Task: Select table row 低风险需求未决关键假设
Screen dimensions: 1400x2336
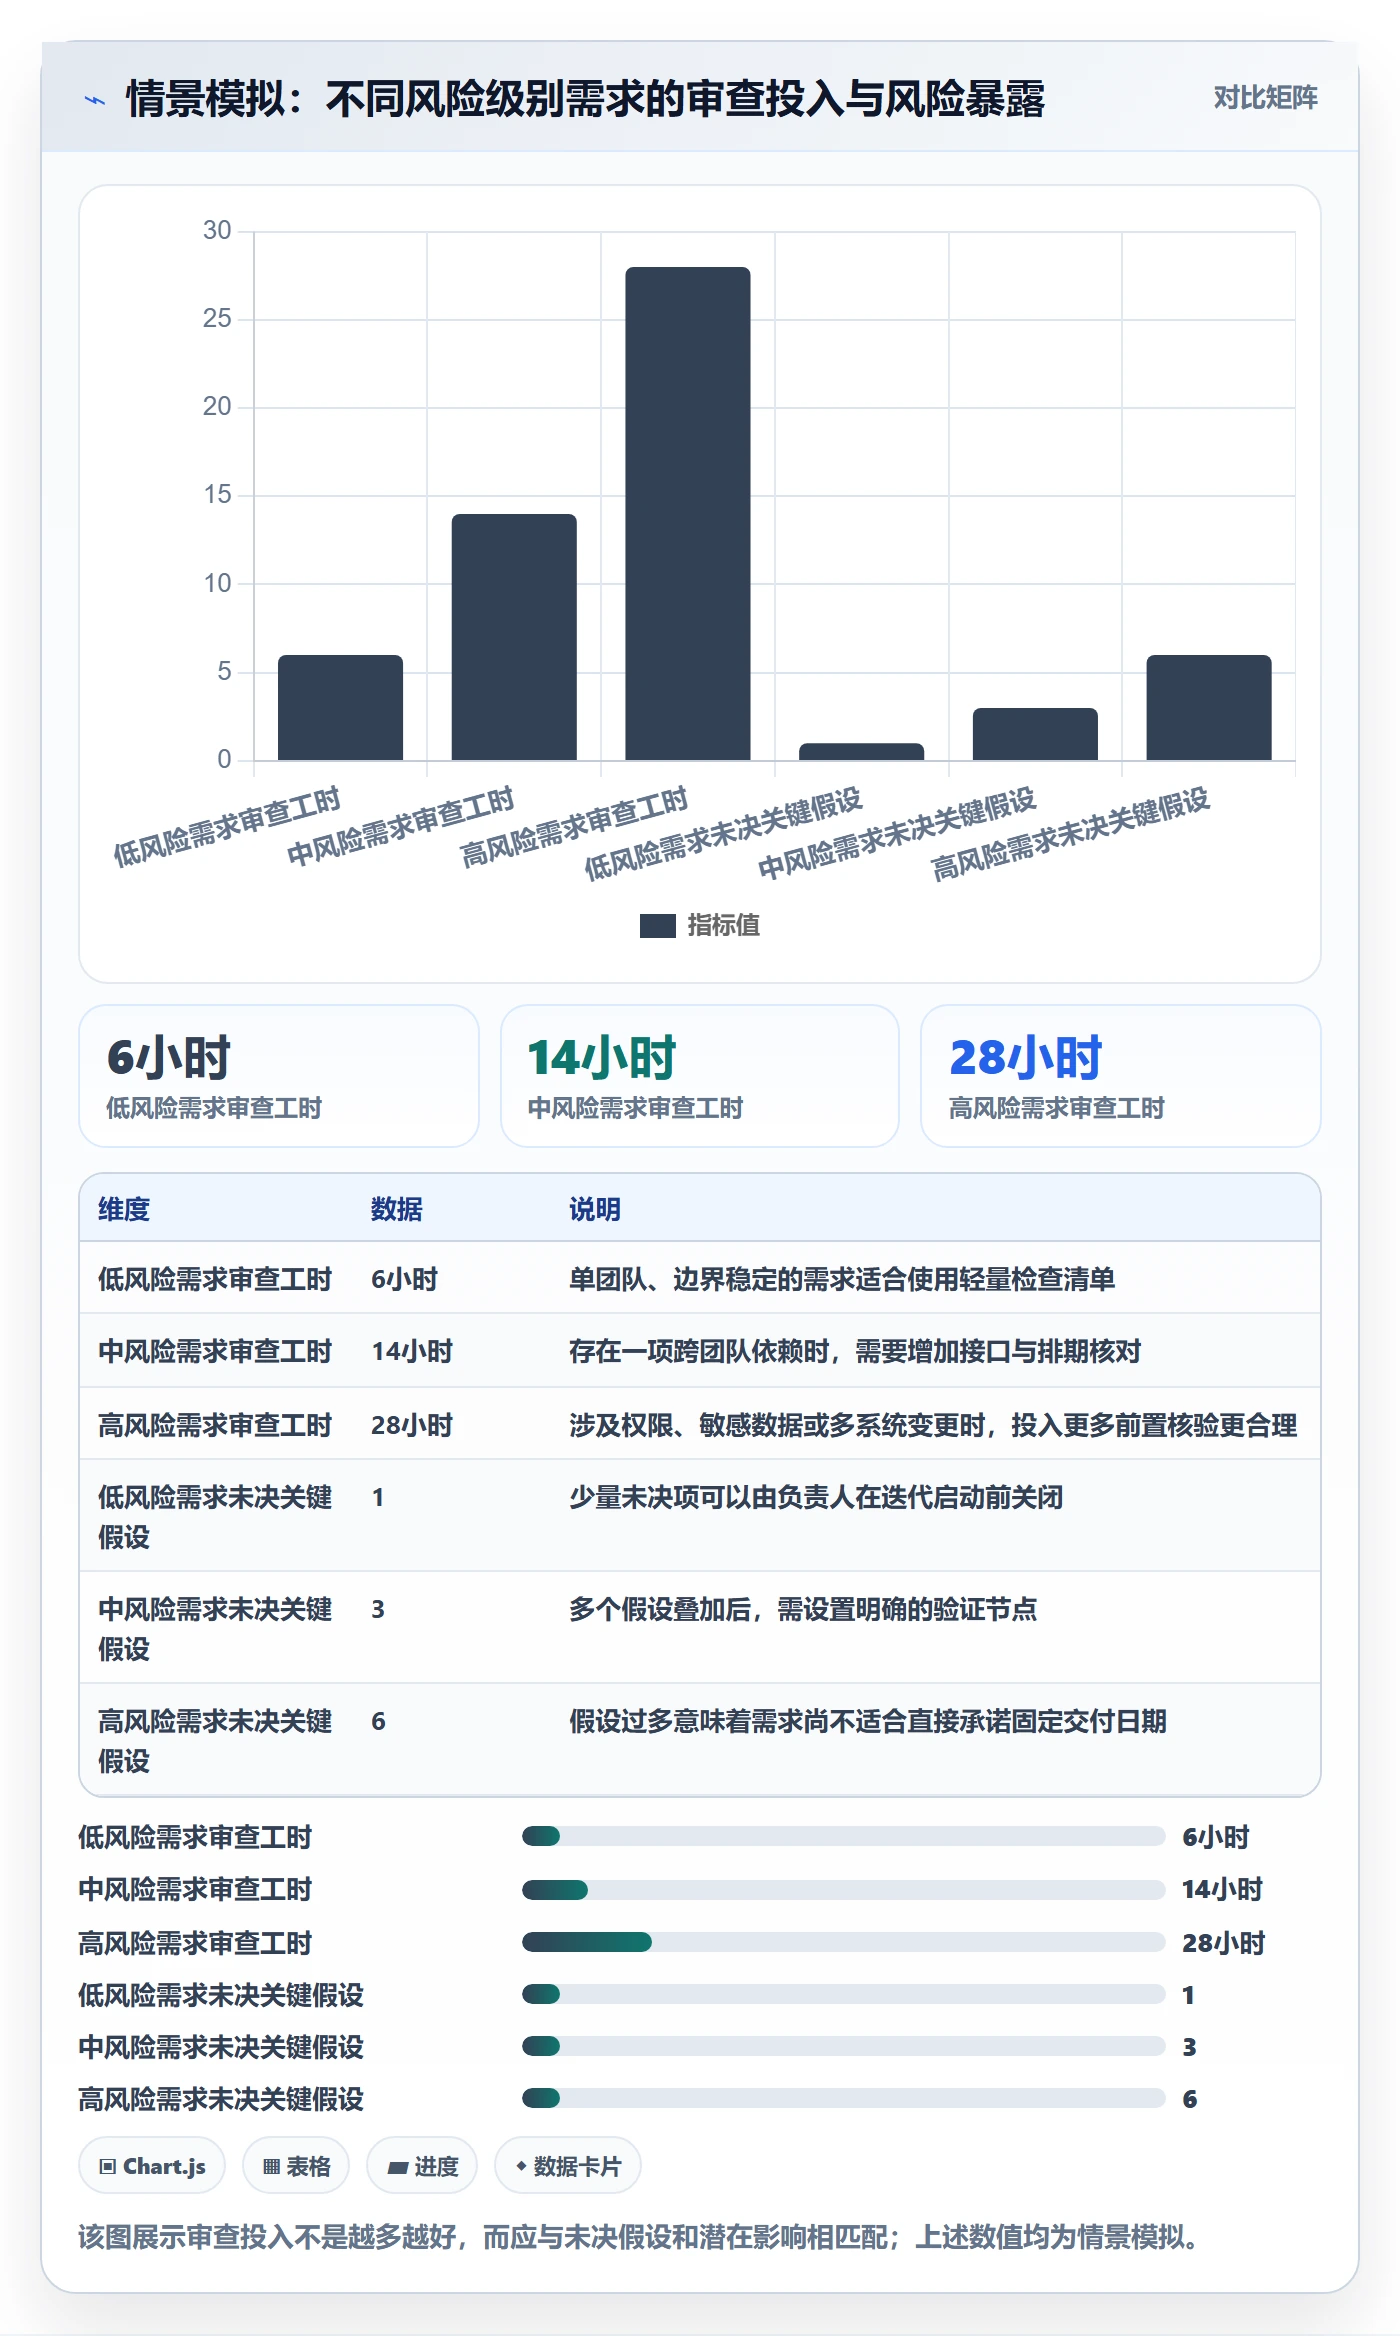Action: [x=700, y=1515]
